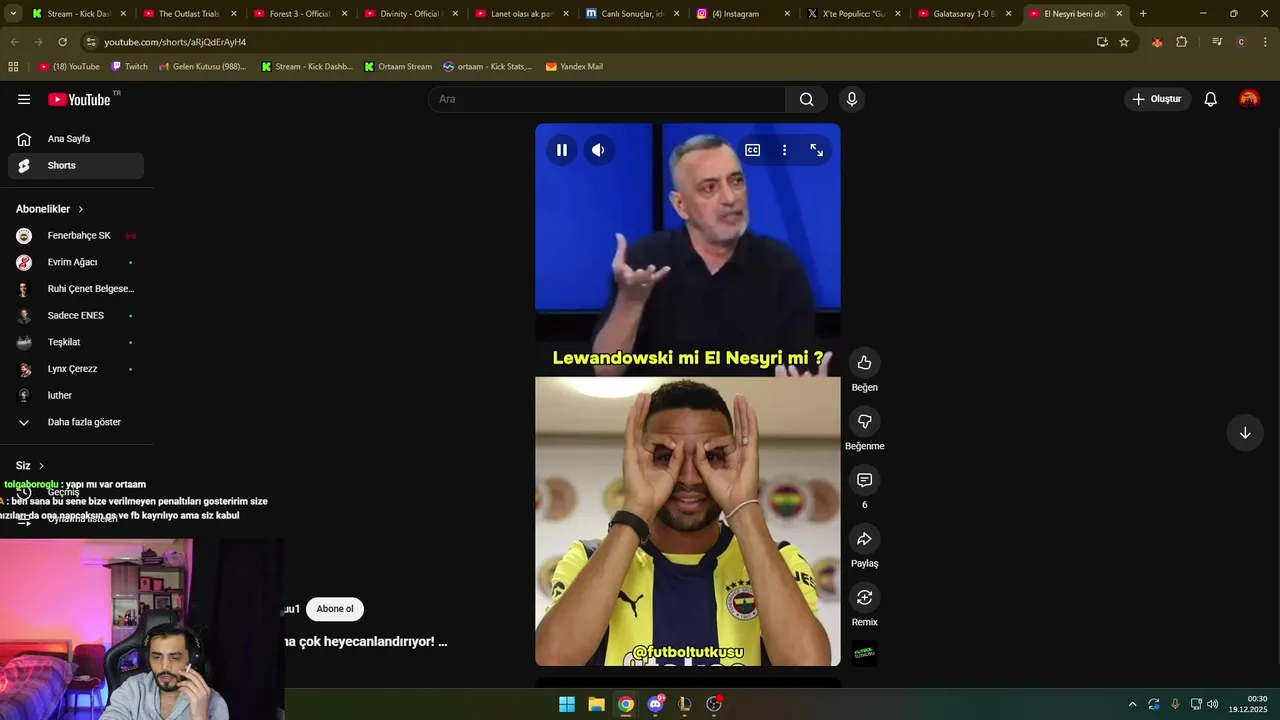Click the Remix icon

coord(864,597)
